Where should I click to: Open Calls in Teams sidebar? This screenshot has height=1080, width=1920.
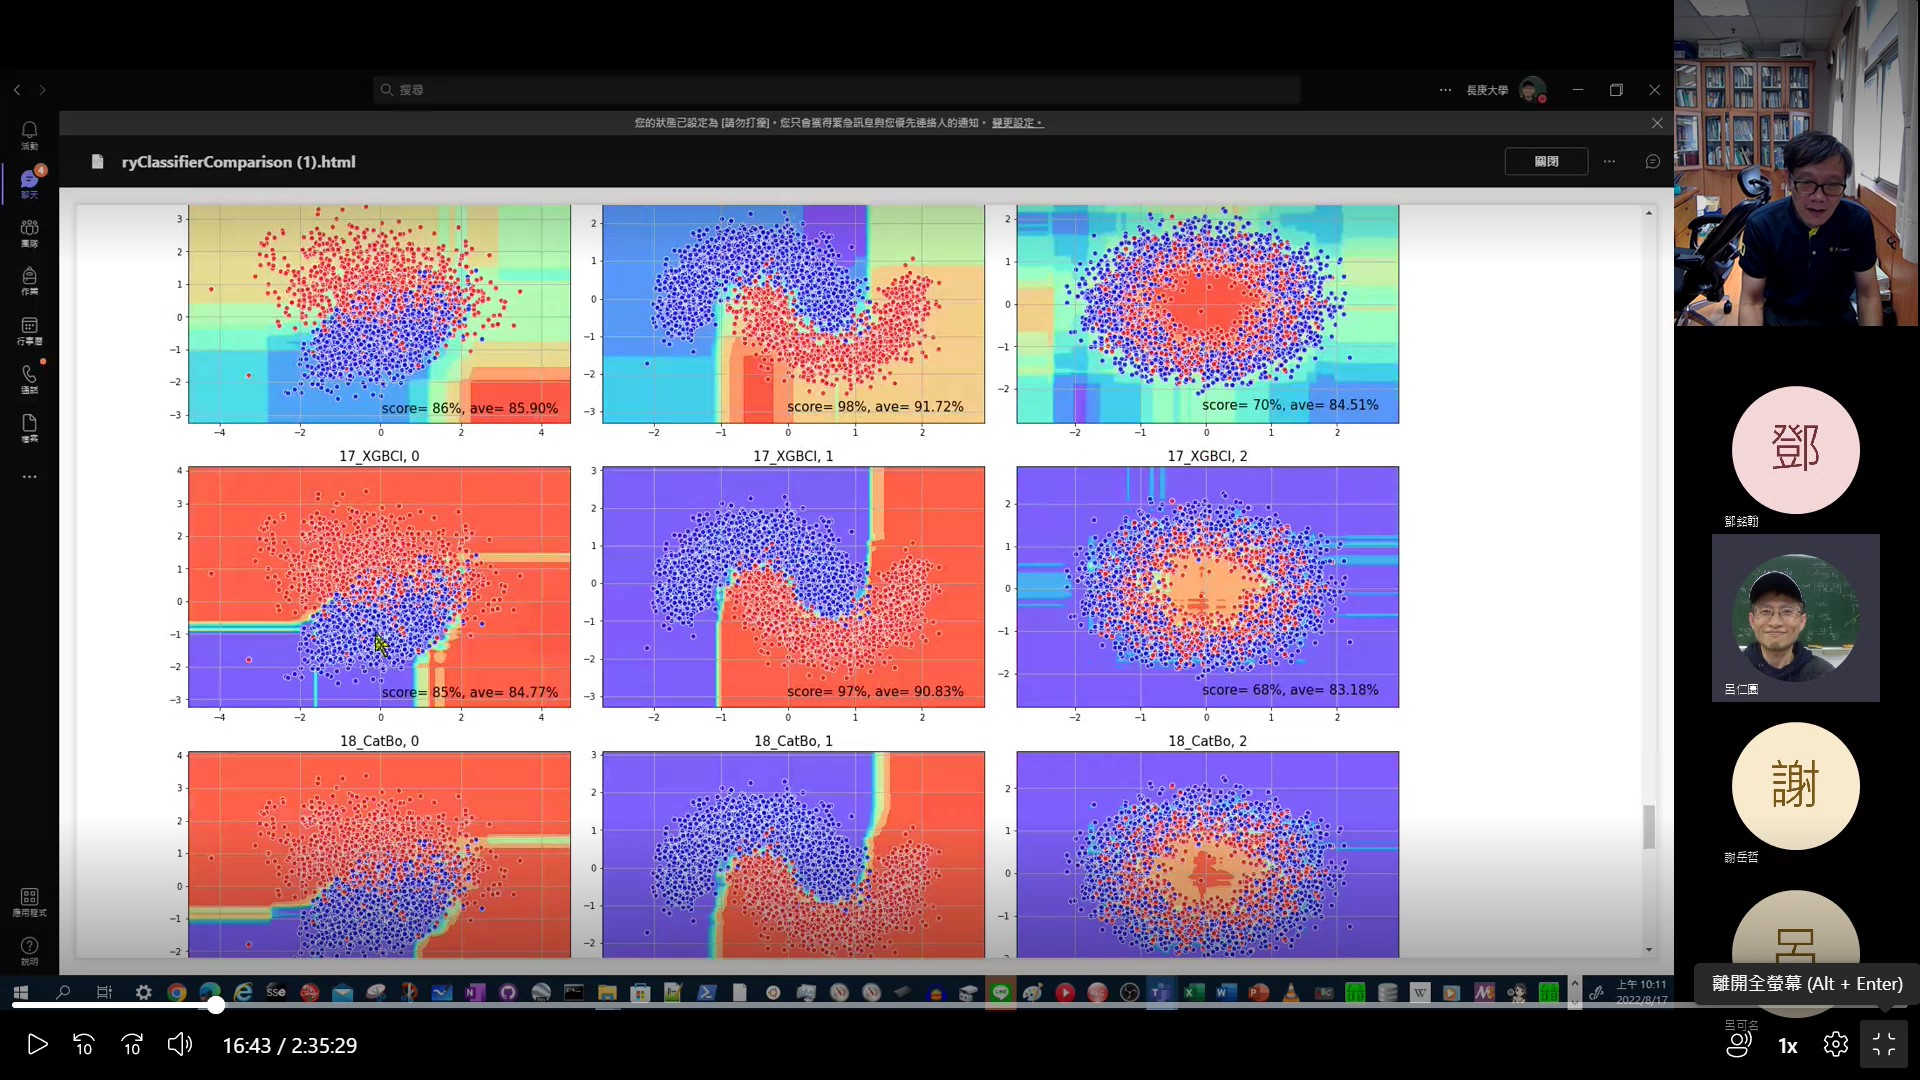point(29,379)
